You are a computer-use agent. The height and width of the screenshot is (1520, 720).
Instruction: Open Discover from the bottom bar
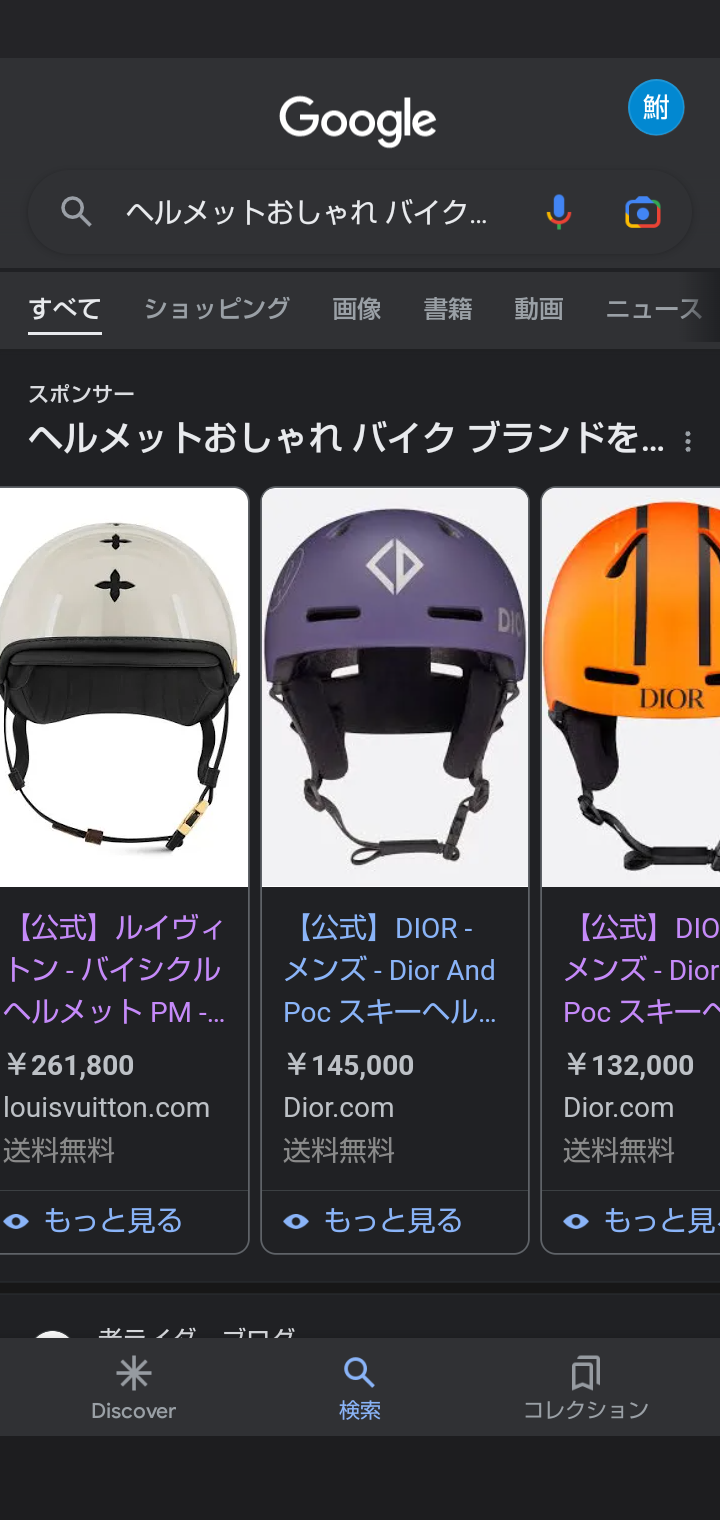[133, 1388]
